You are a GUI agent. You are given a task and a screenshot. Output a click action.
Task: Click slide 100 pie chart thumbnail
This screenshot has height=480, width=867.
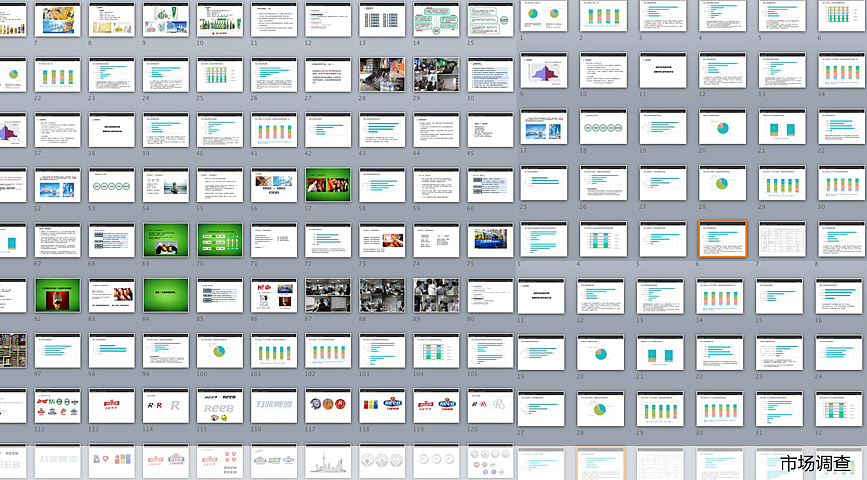[x=220, y=351]
